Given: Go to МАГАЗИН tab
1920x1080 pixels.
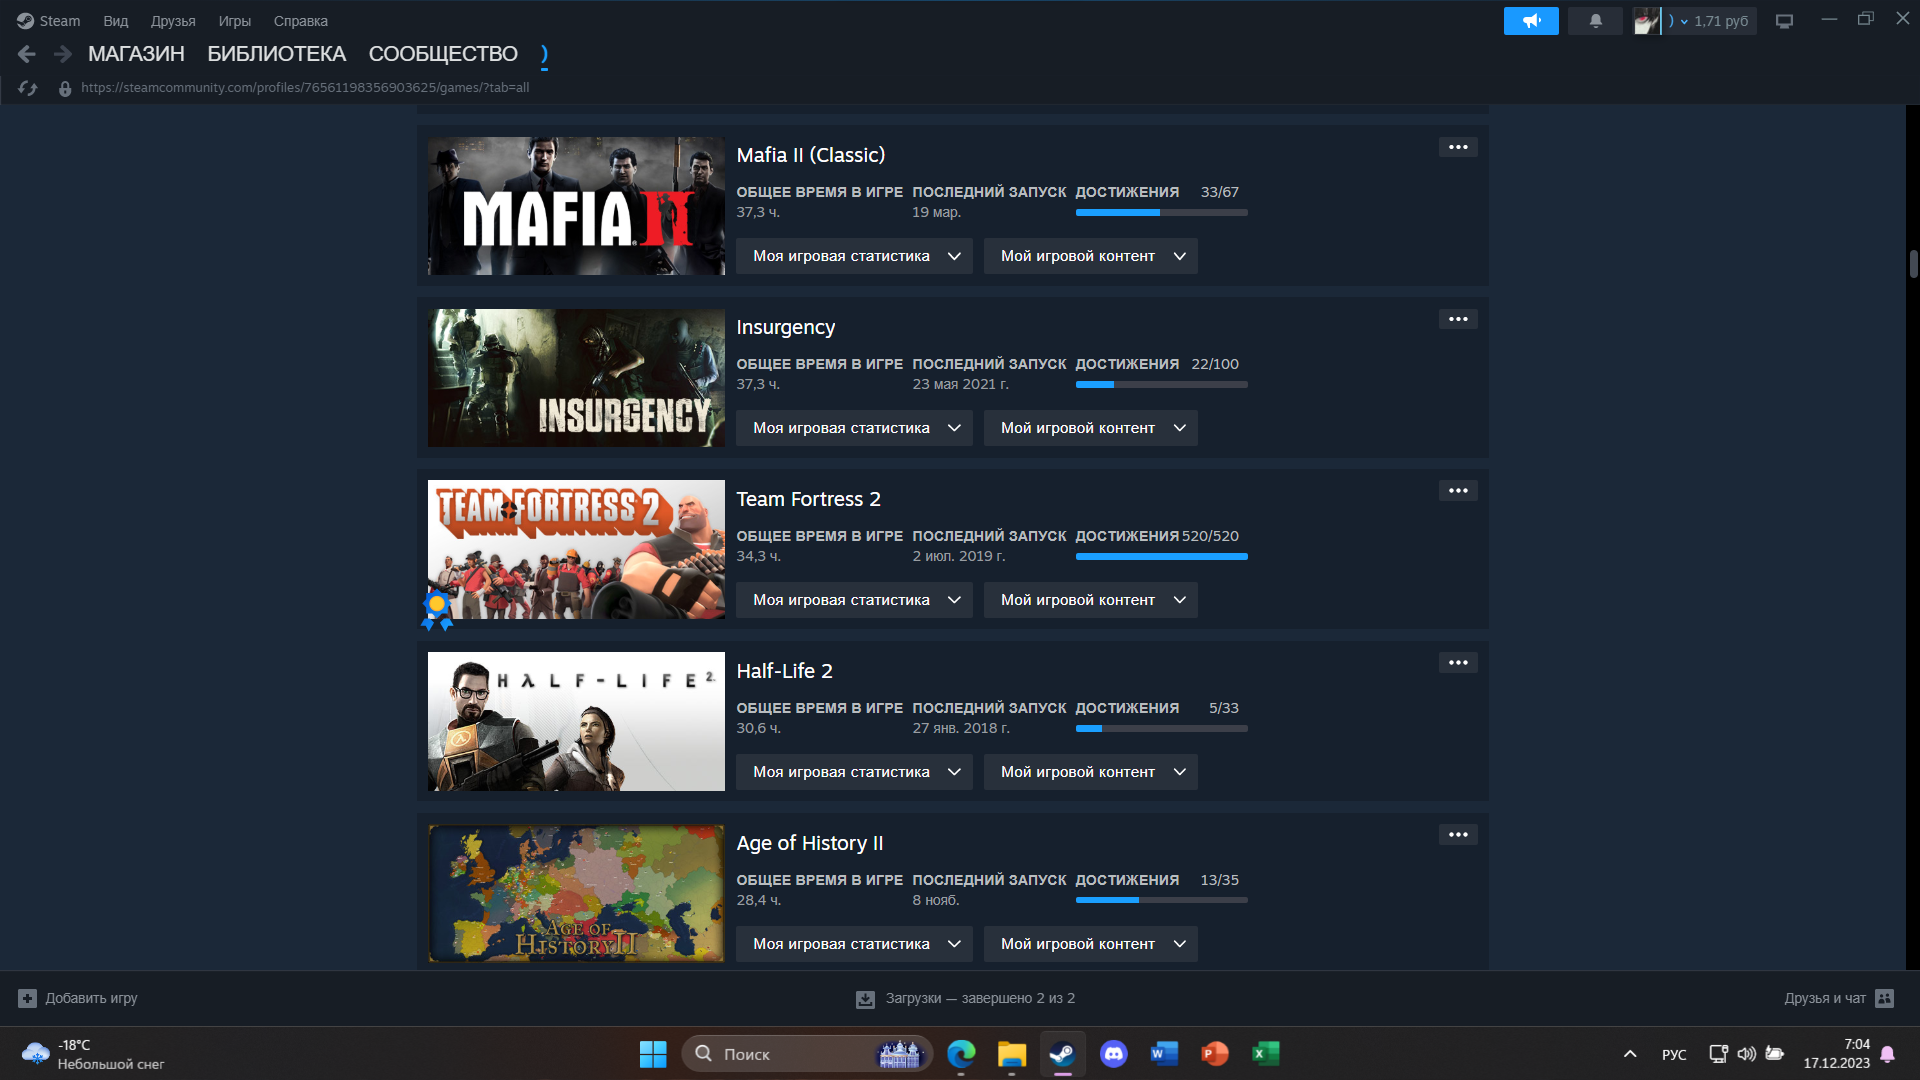Looking at the screenshot, I should (136, 54).
